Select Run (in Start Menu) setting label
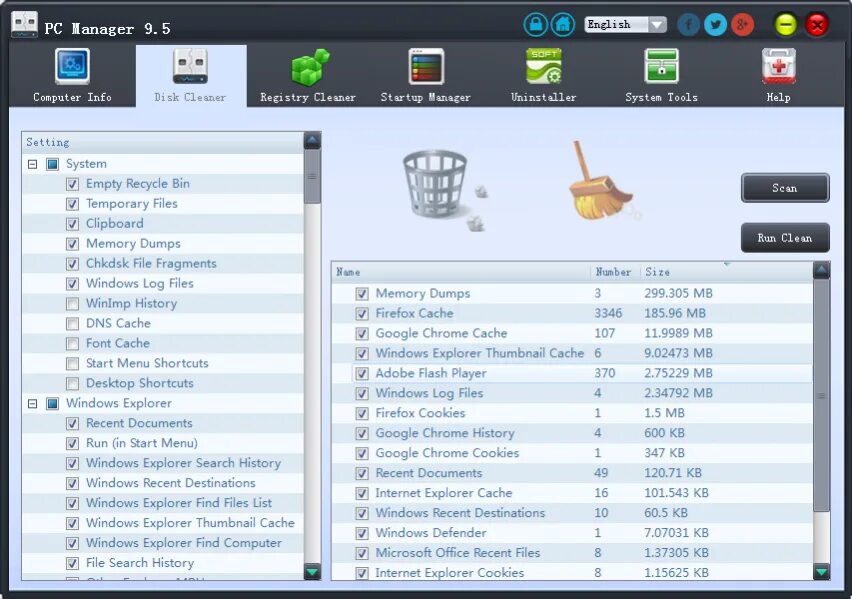The height and width of the screenshot is (599, 852). (x=142, y=444)
